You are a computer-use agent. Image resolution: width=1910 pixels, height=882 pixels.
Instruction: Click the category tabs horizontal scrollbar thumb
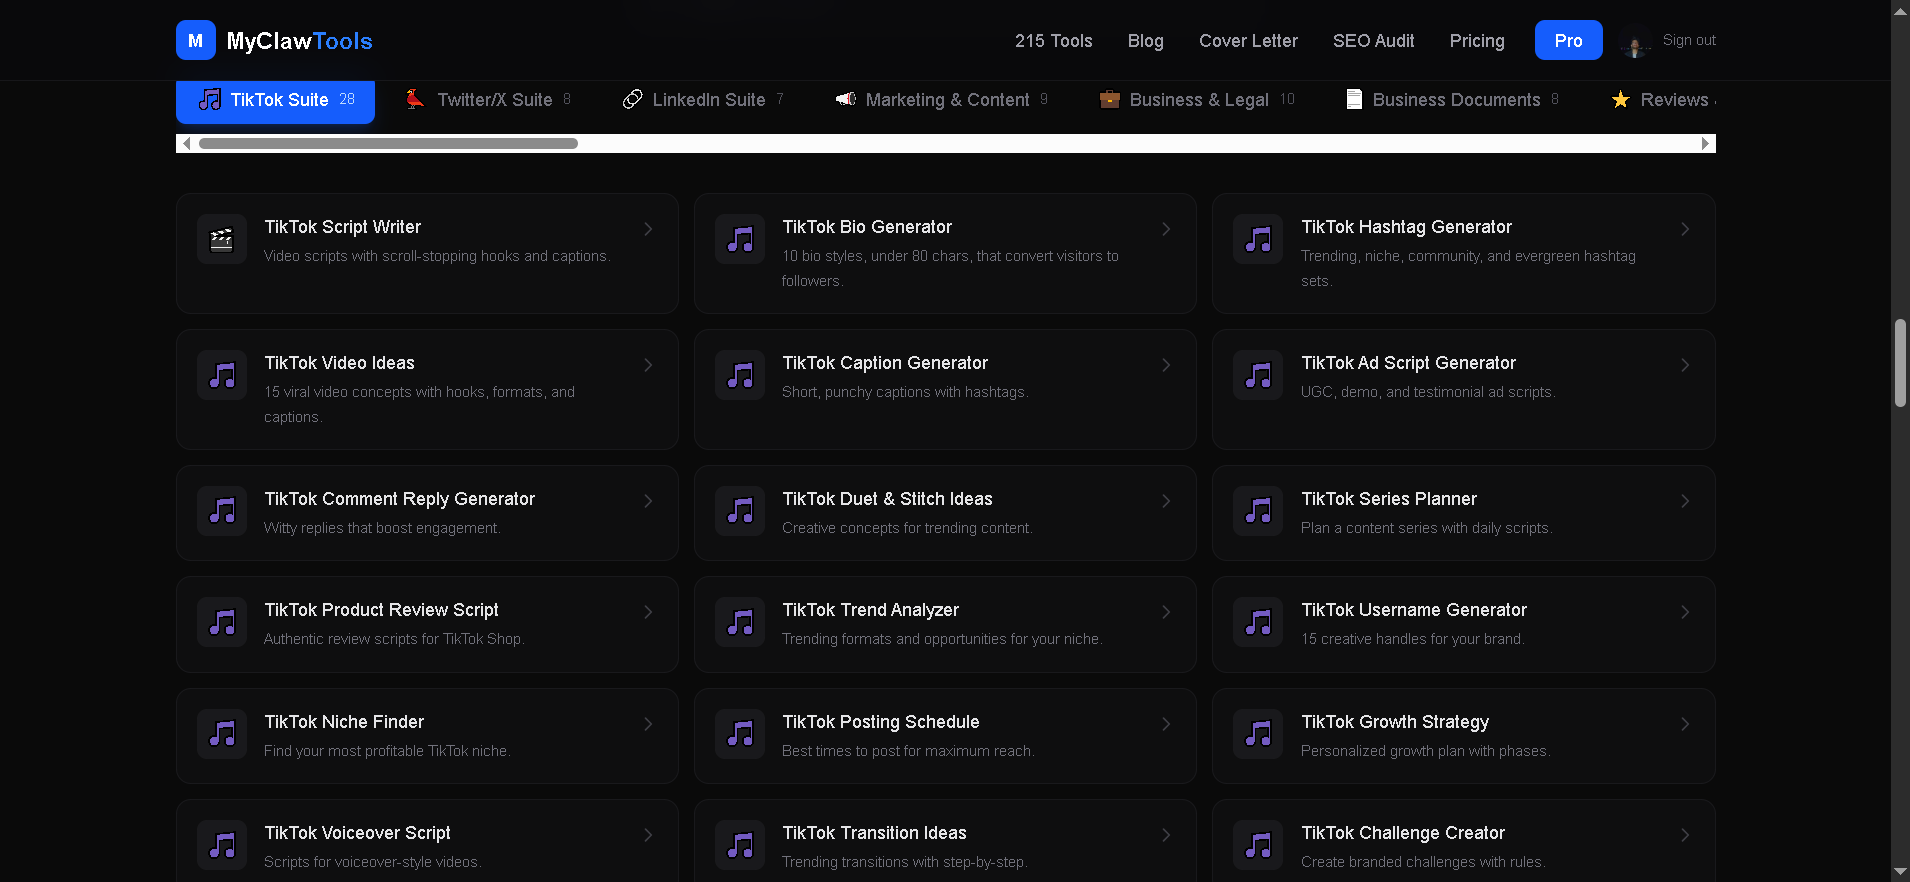(388, 143)
